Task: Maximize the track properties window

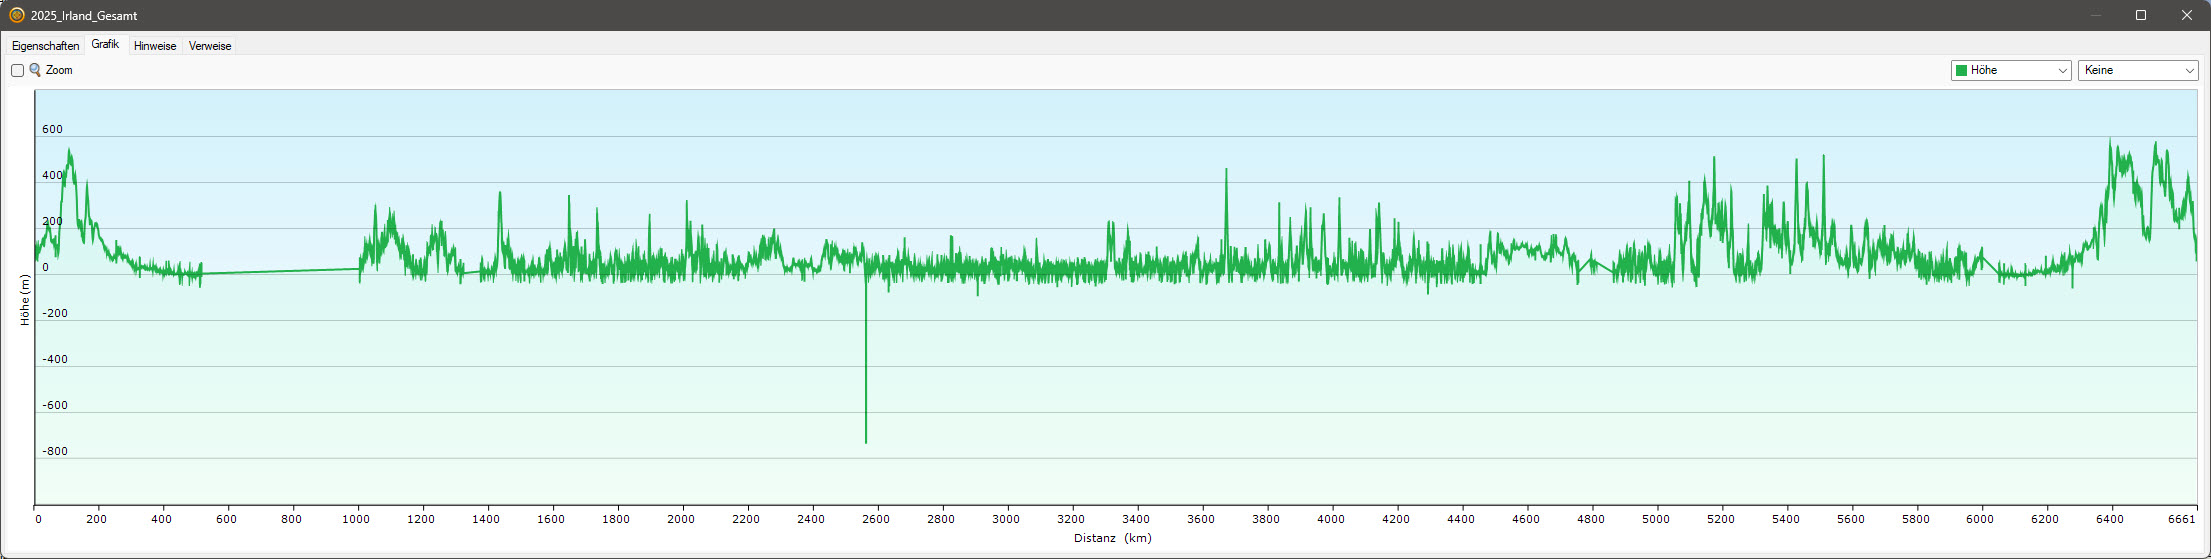Action: tap(2141, 15)
